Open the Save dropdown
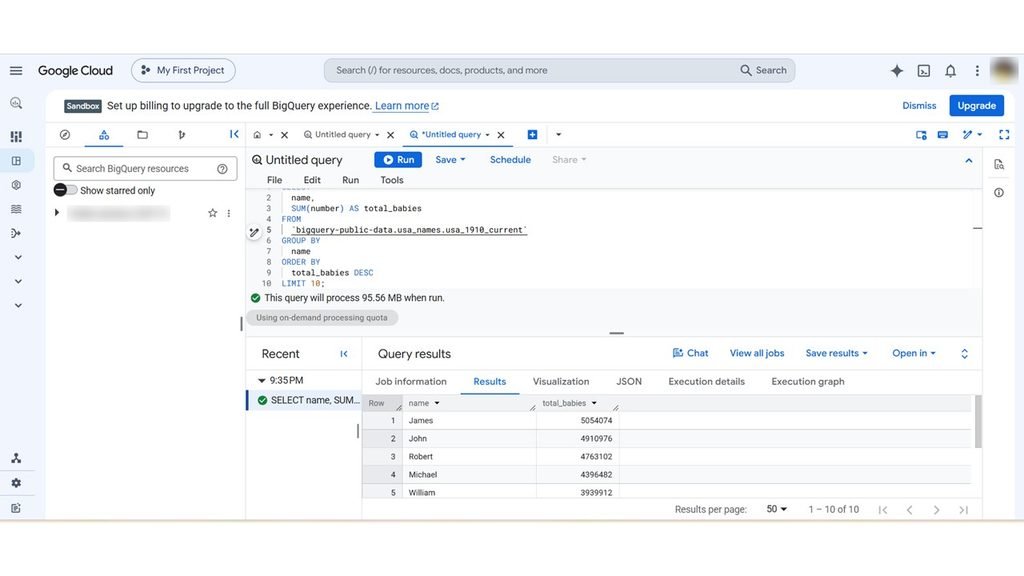 pyautogui.click(x=450, y=159)
